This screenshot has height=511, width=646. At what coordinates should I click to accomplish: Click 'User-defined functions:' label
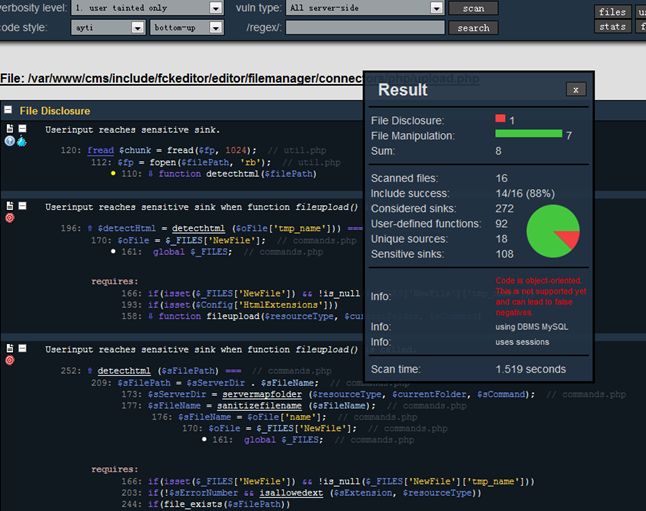tap(426, 224)
